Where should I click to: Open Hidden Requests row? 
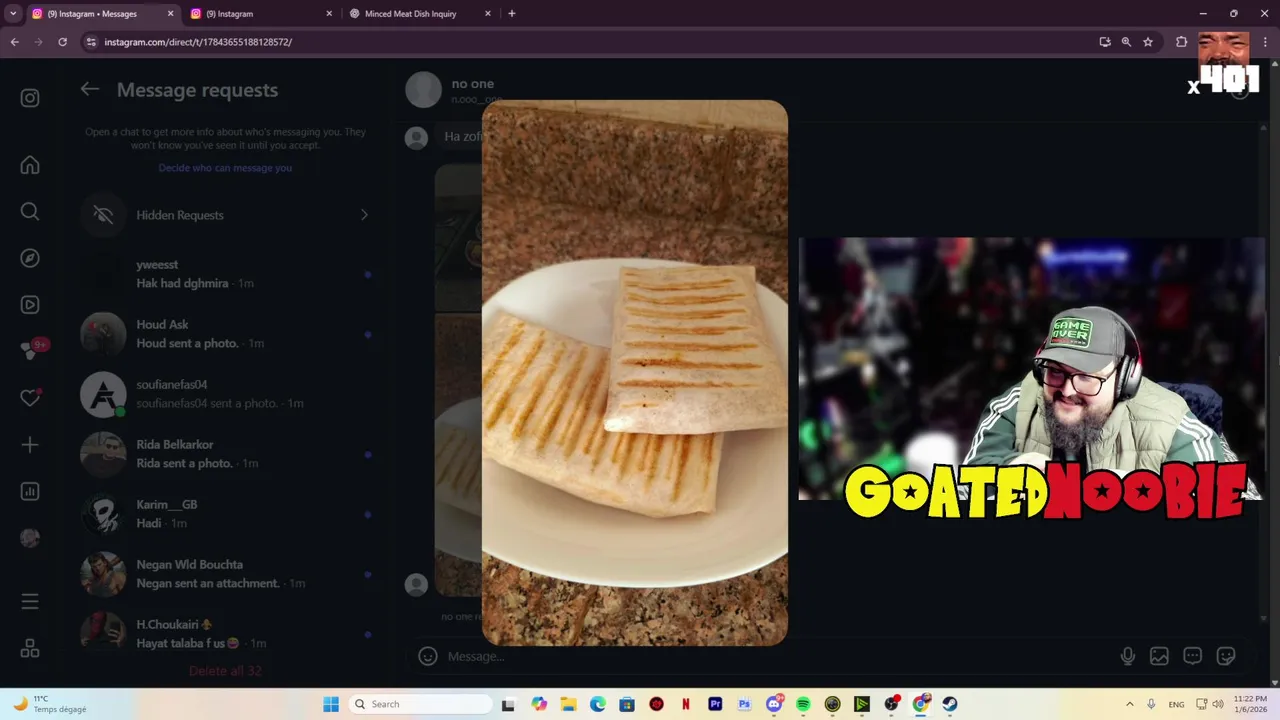pyautogui.click(x=226, y=215)
